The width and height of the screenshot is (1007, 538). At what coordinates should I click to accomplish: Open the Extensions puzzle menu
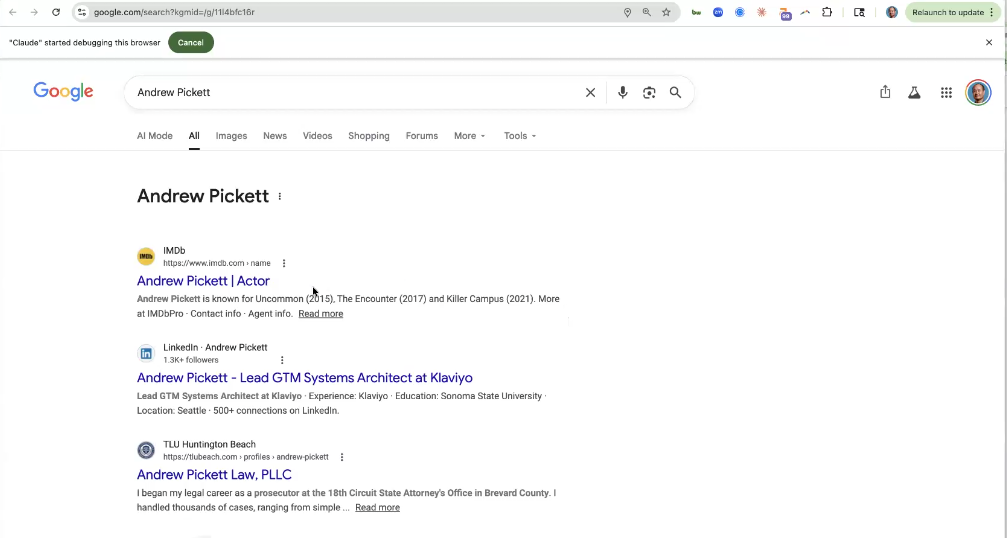coord(827,12)
